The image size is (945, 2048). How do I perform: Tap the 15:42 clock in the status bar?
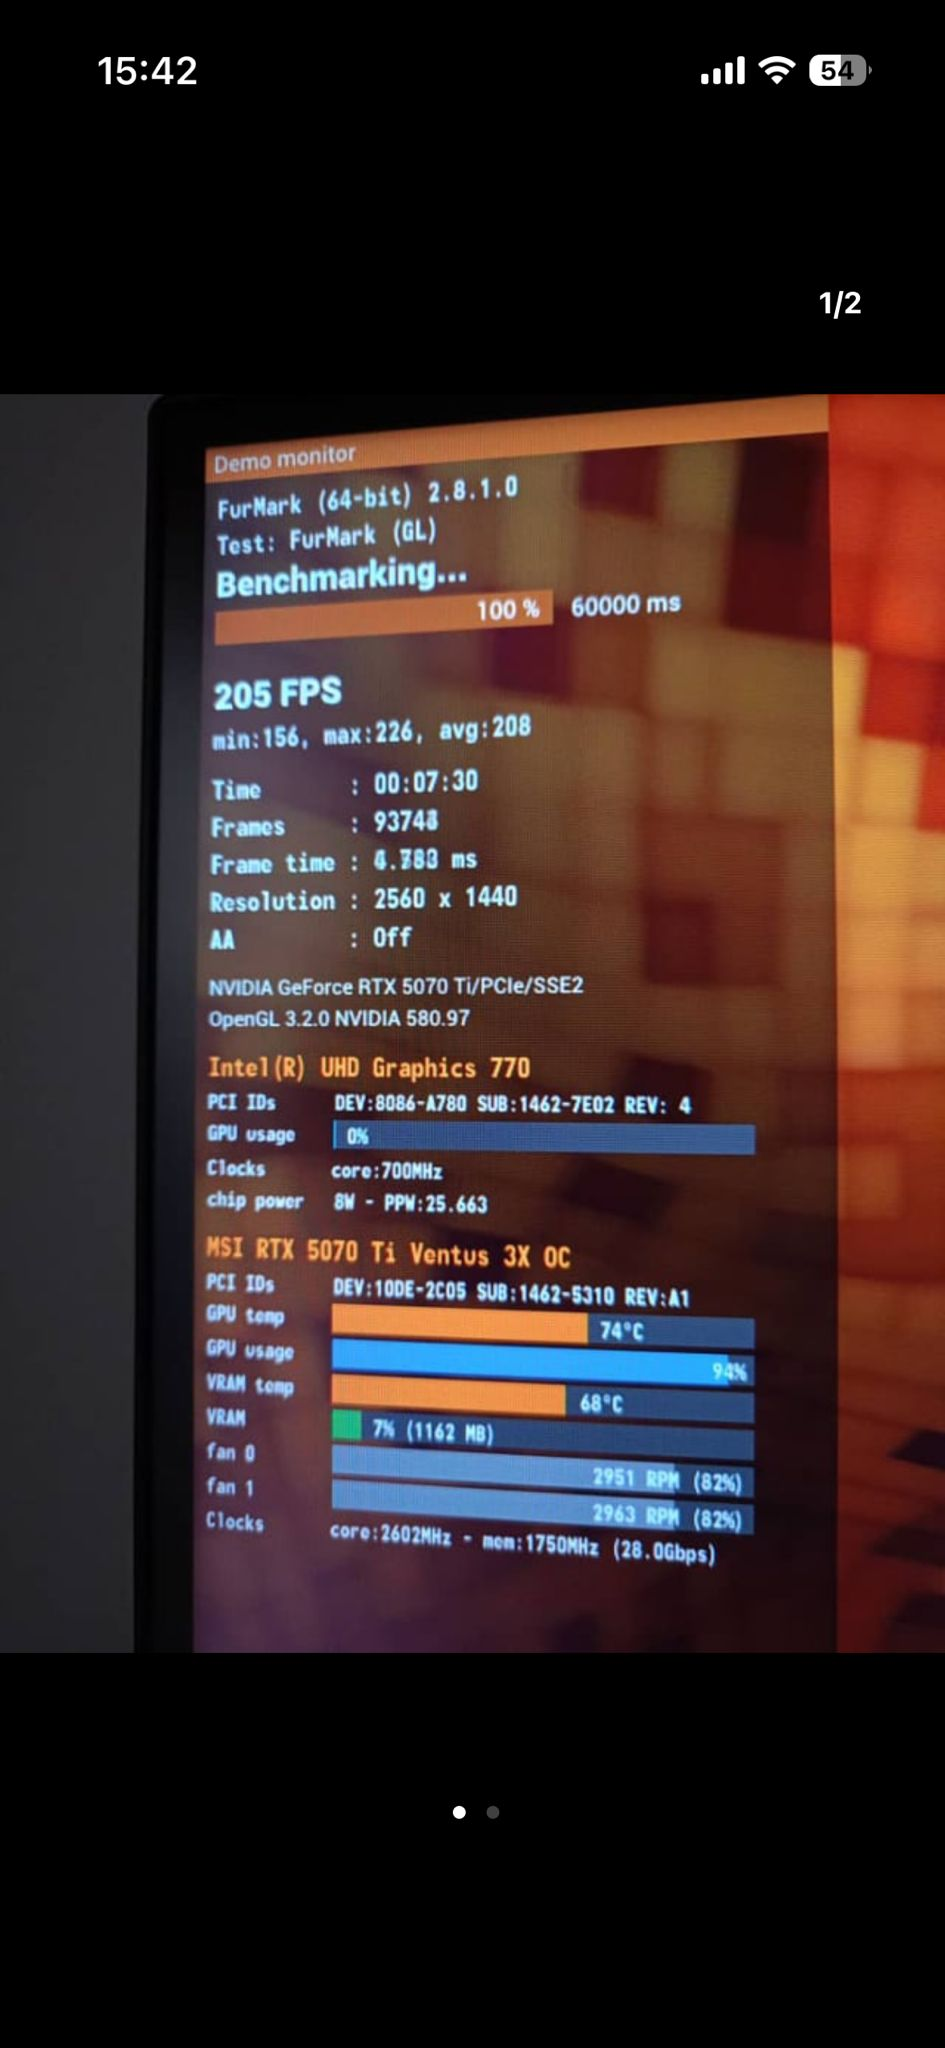pos(147,71)
